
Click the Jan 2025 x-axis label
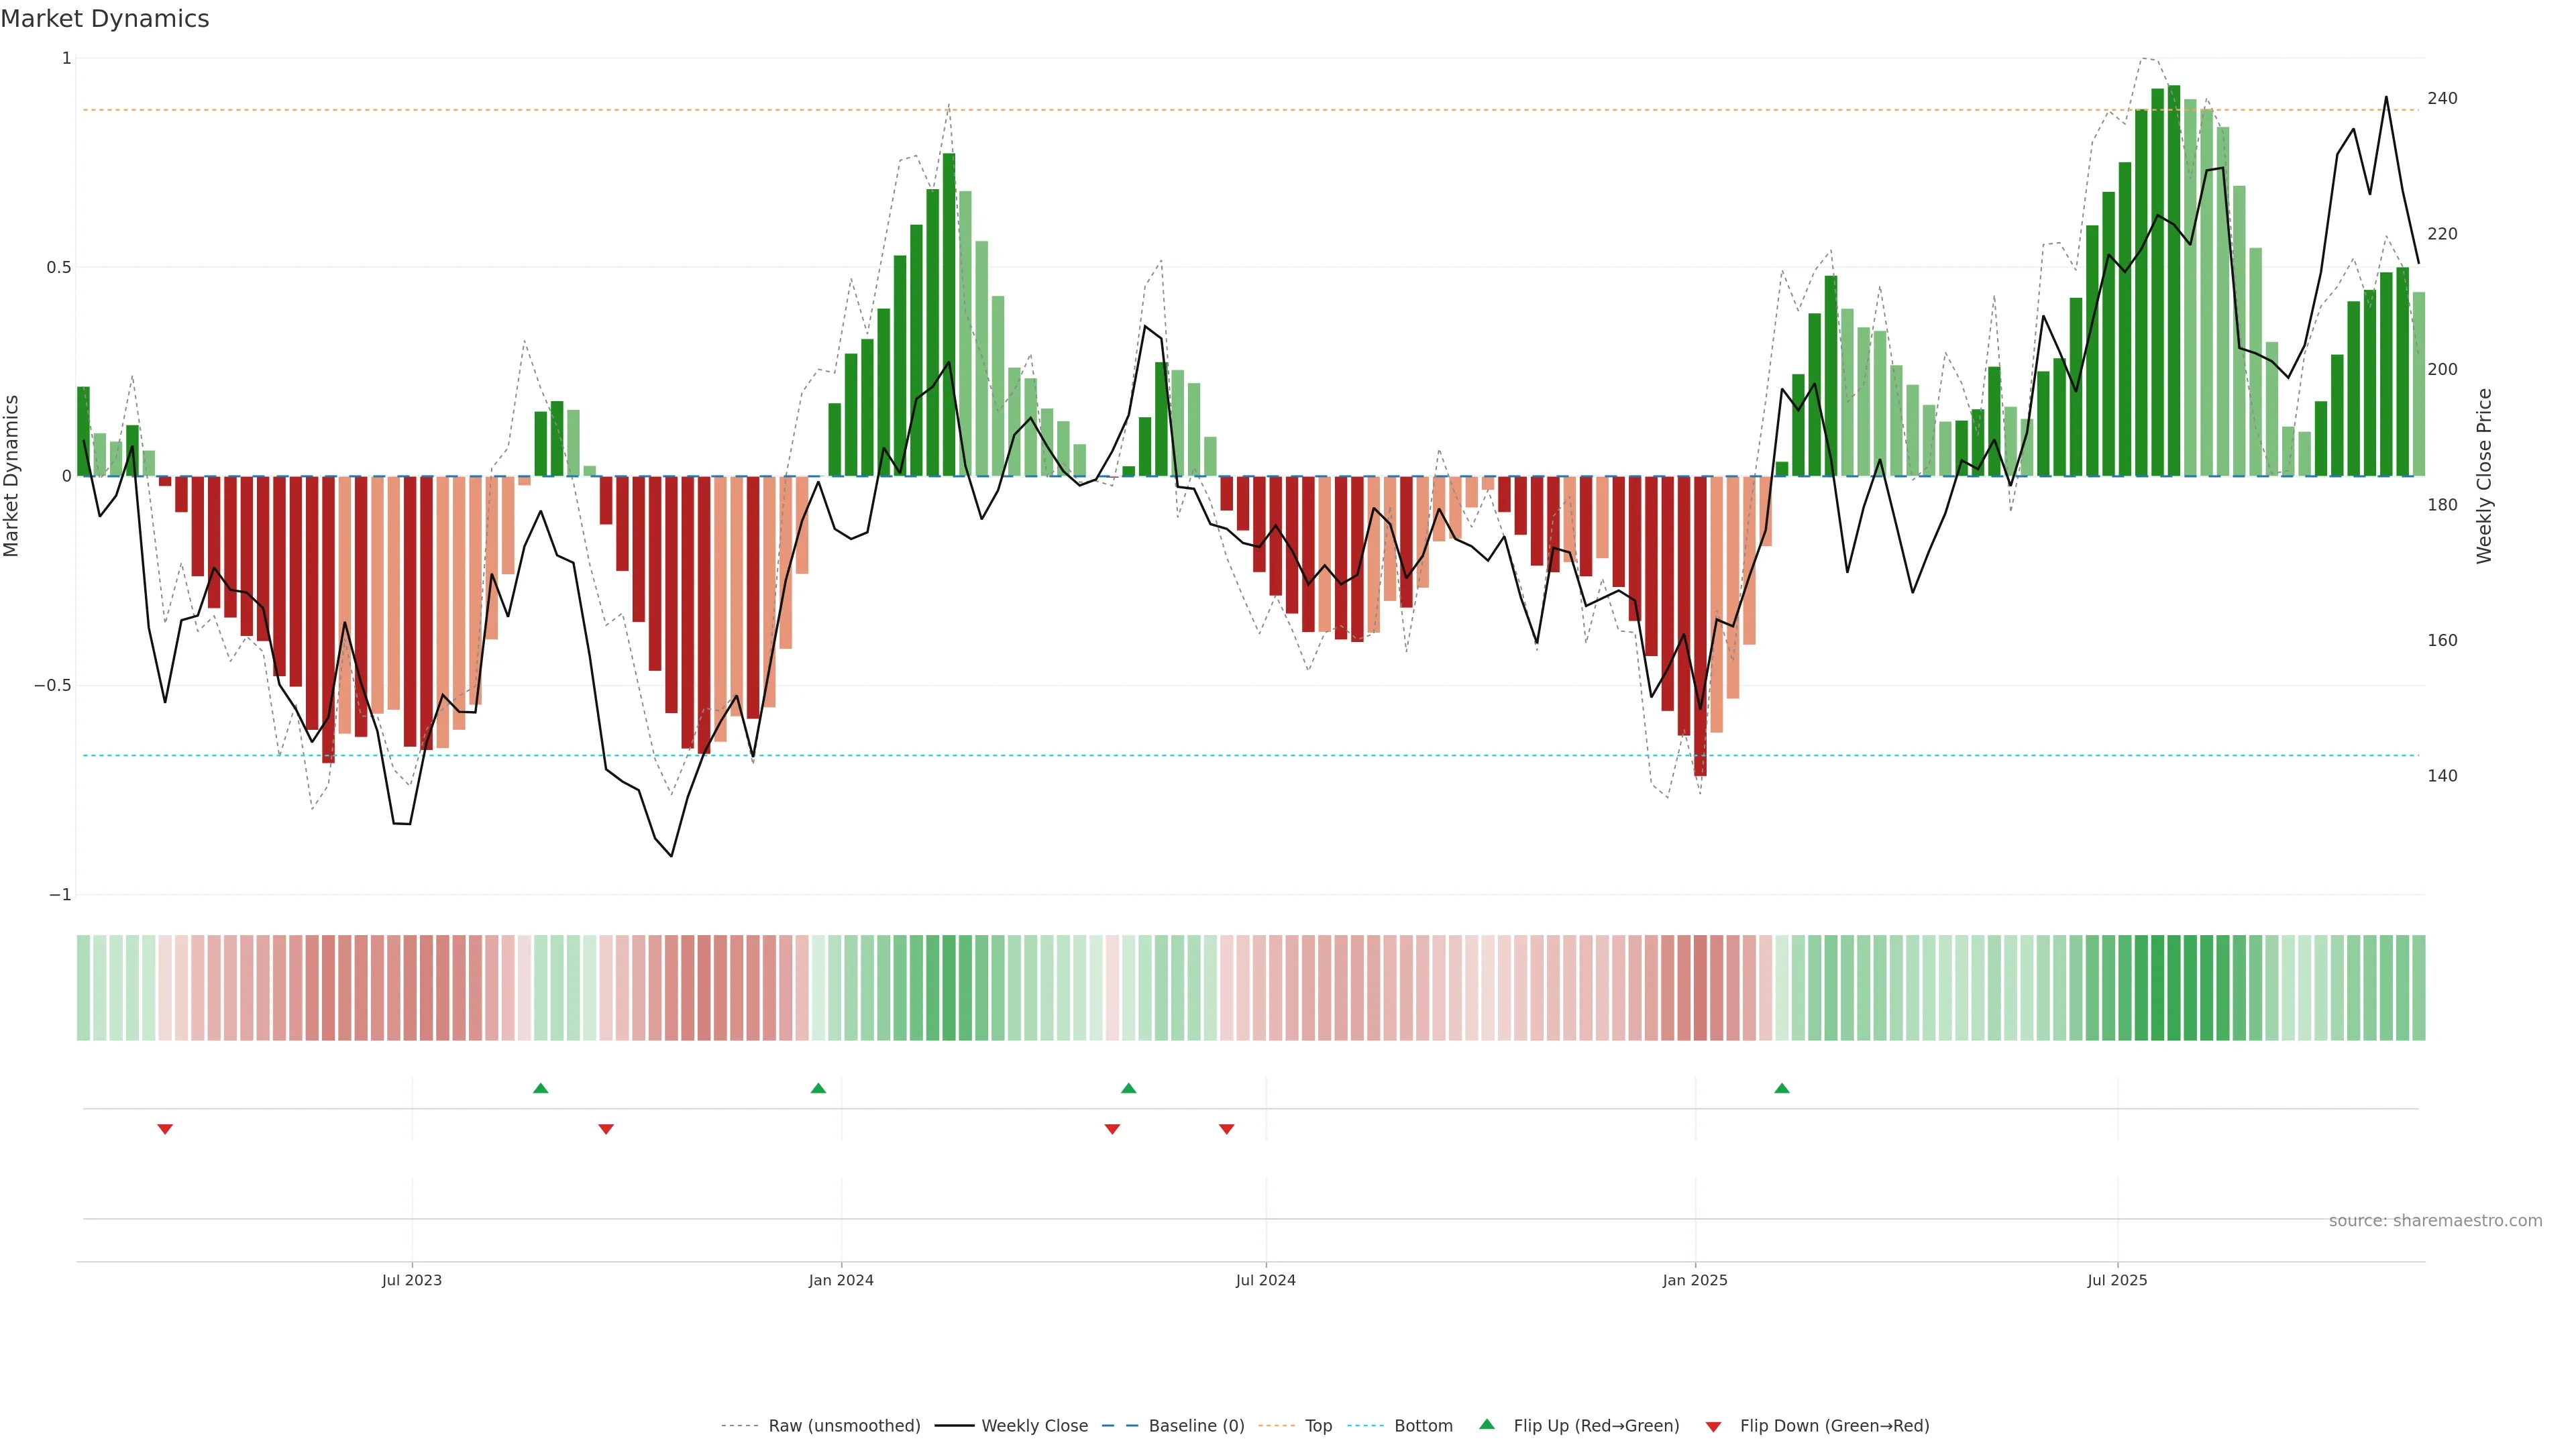pos(1695,1280)
